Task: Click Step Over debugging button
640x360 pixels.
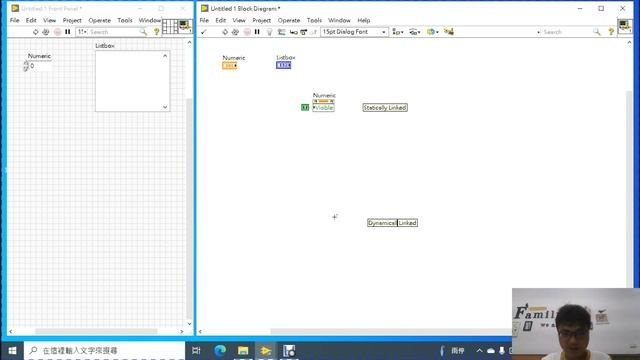Action: pos(303,32)
